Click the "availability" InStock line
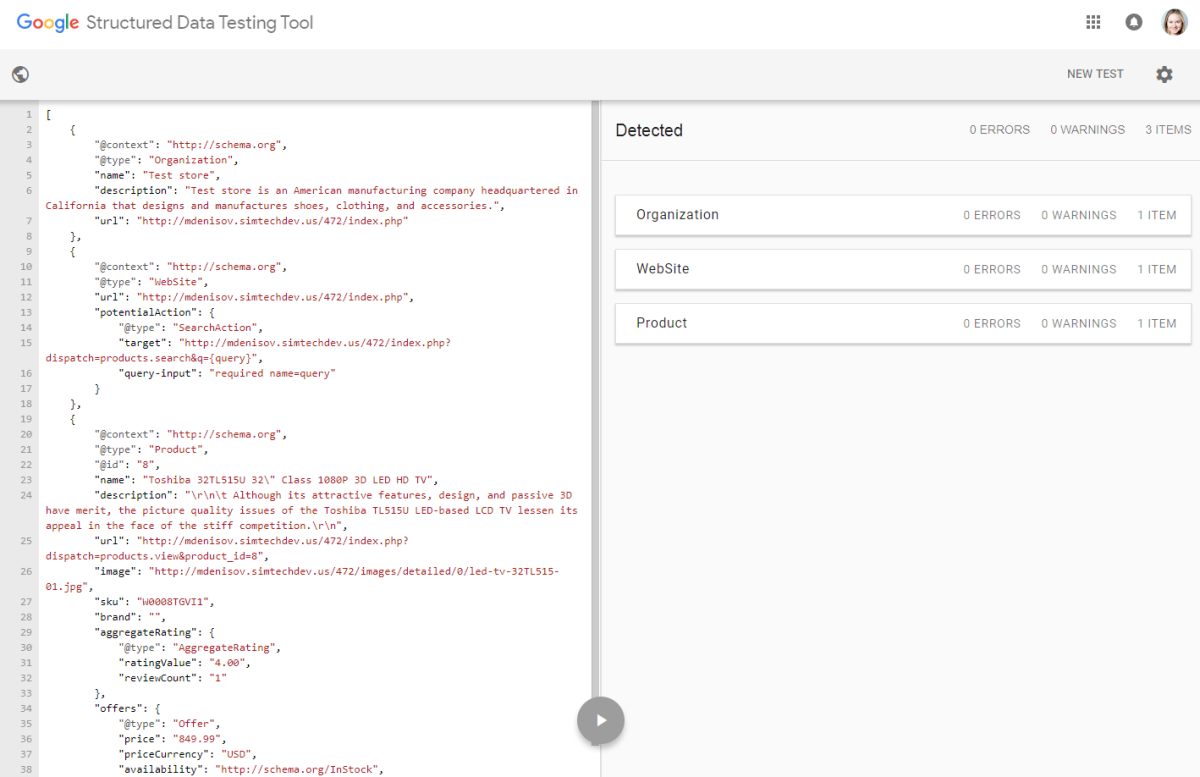 click(251, 769)
